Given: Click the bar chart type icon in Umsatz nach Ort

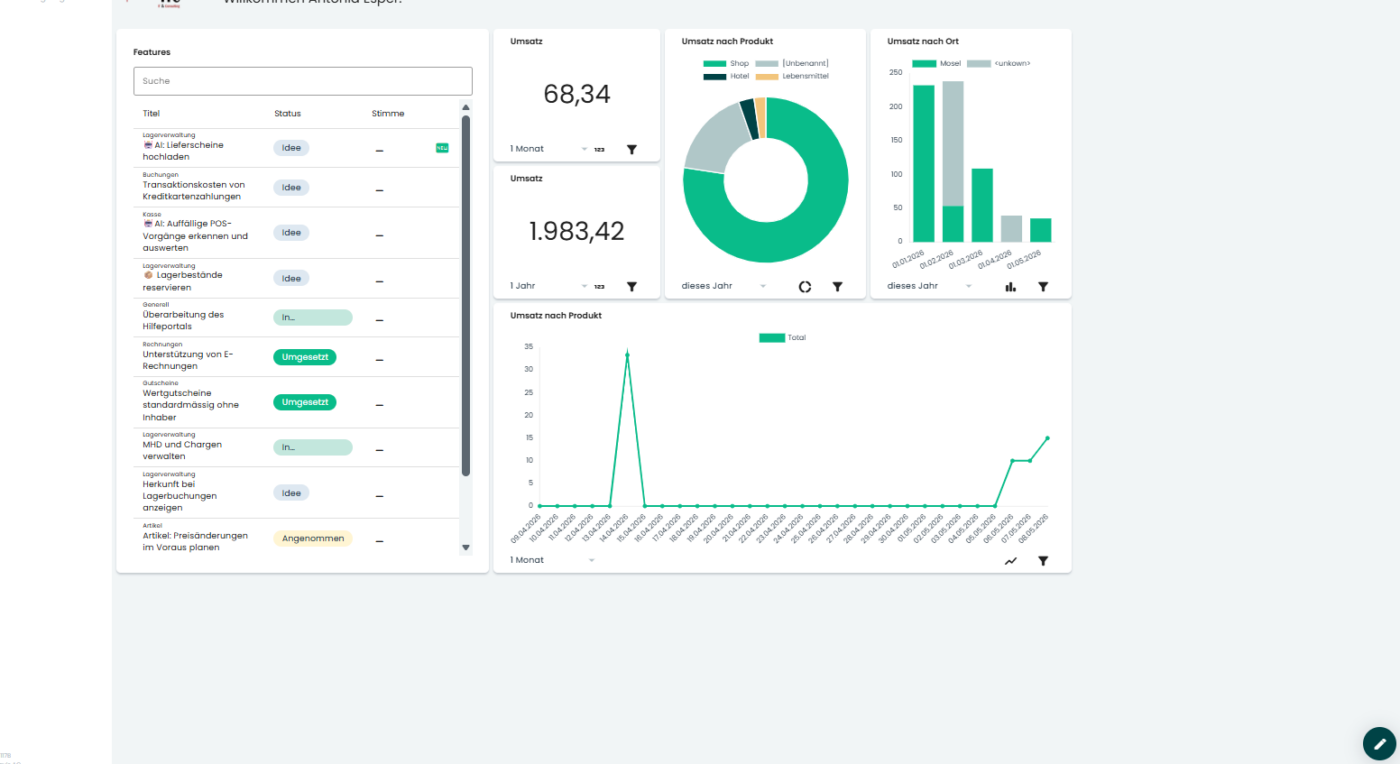Looking at the screenshot, I should [1011, 286].
